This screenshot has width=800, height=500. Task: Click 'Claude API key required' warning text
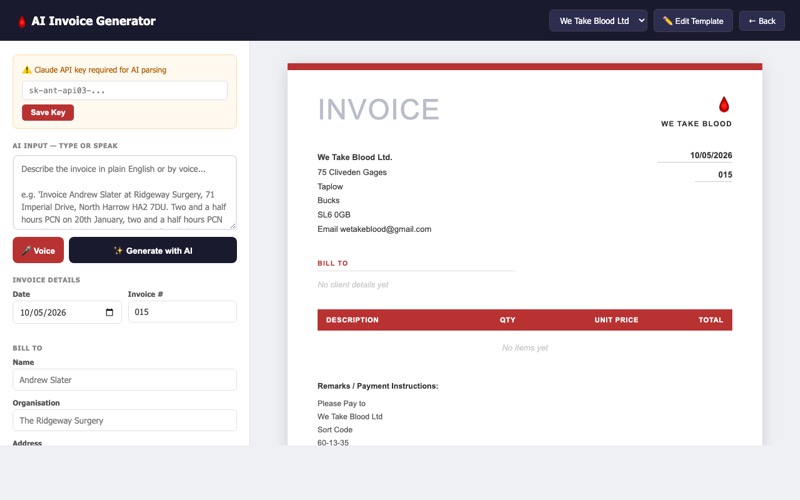100,70
